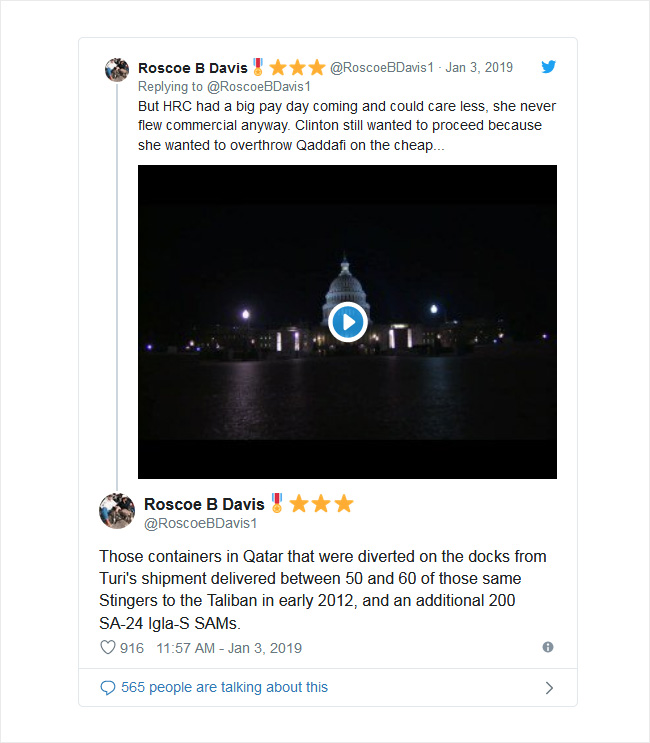Like the tweet with the heart icon
The width and height of the screenshot is (650, 743).
[x=108, y=647]
